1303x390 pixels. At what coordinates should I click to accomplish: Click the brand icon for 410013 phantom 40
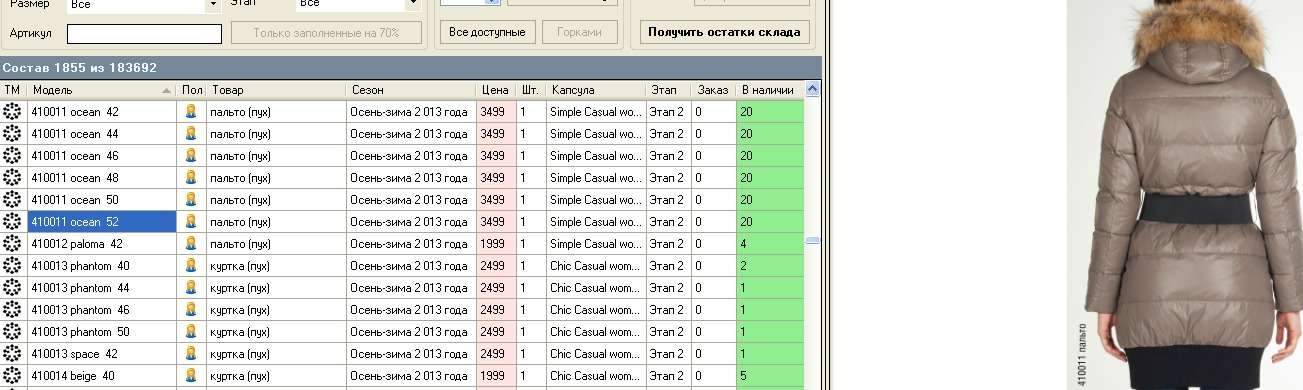pos(12,266)
